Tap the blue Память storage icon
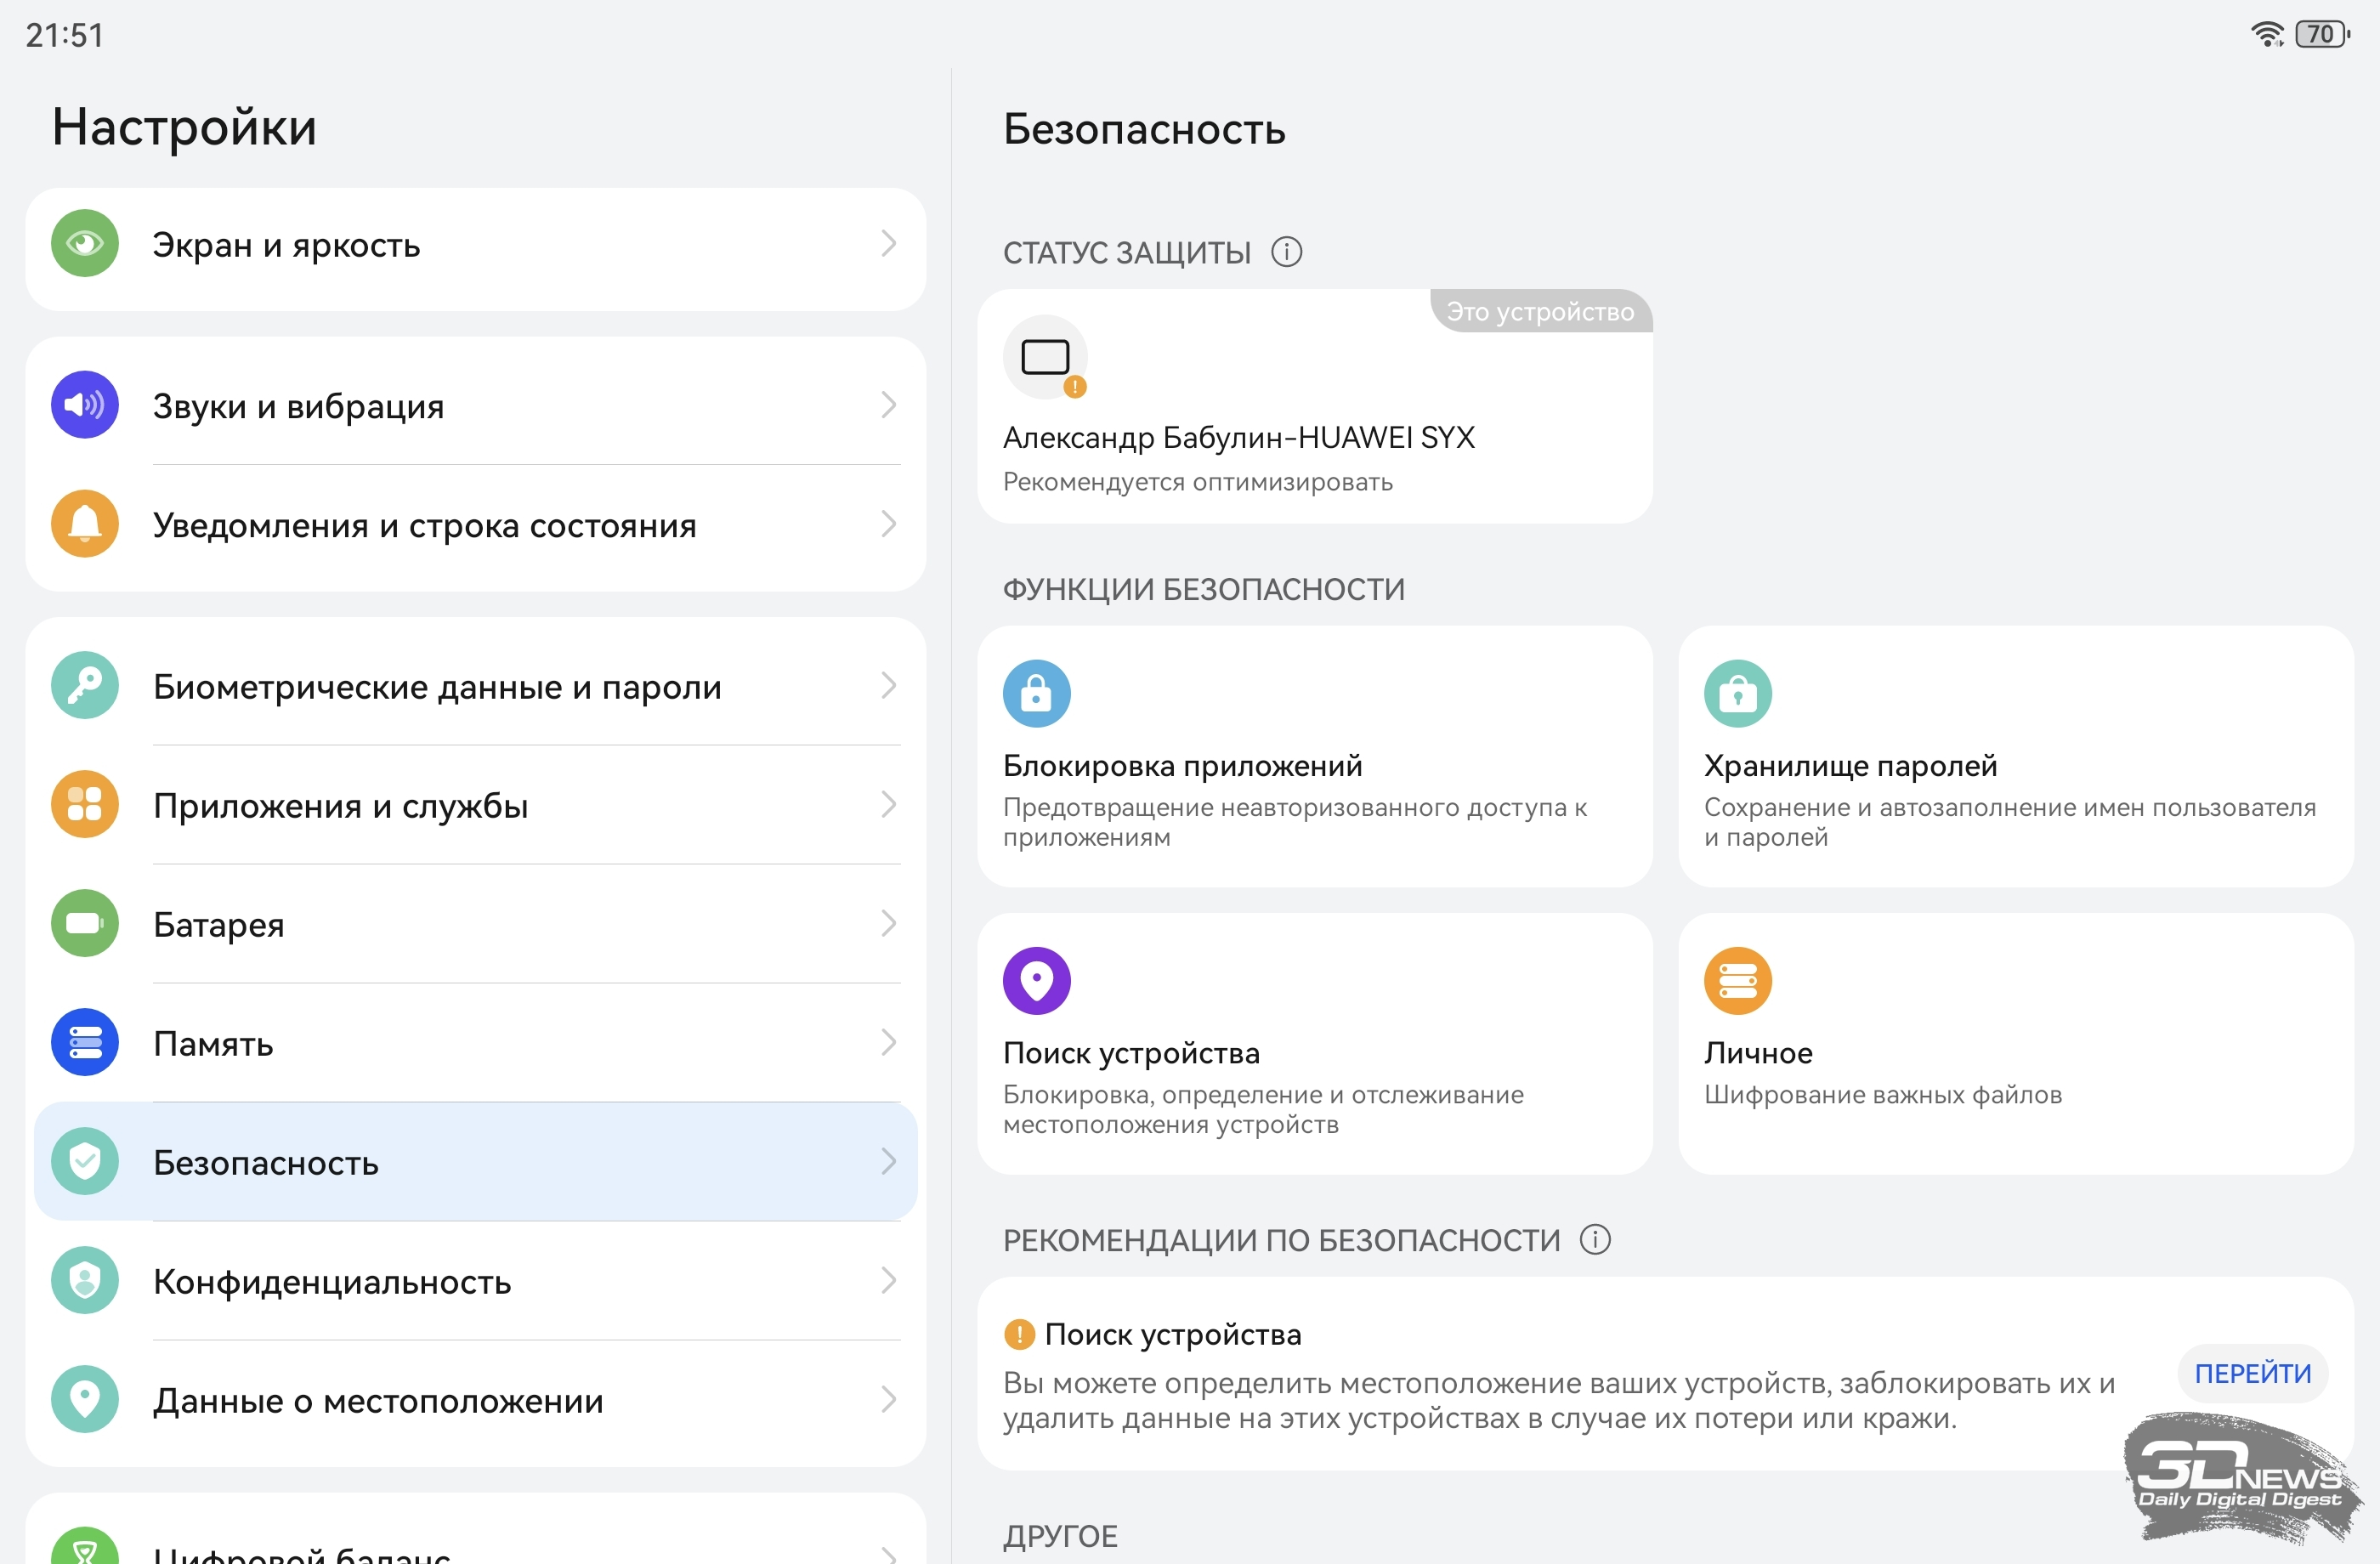Screen dimensions: 2380x1564 (x=85, y=1042)
